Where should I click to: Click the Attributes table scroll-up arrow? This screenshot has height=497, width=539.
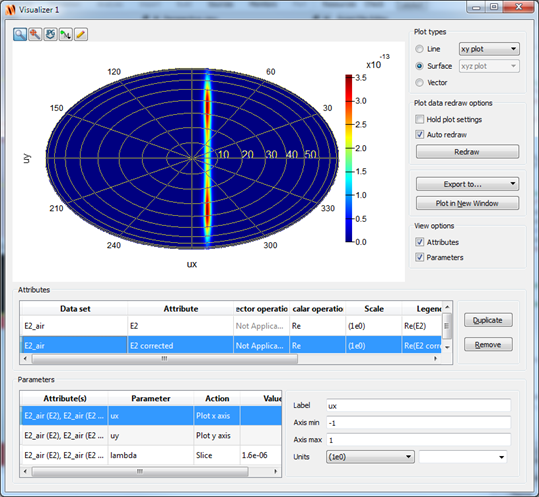447,307
